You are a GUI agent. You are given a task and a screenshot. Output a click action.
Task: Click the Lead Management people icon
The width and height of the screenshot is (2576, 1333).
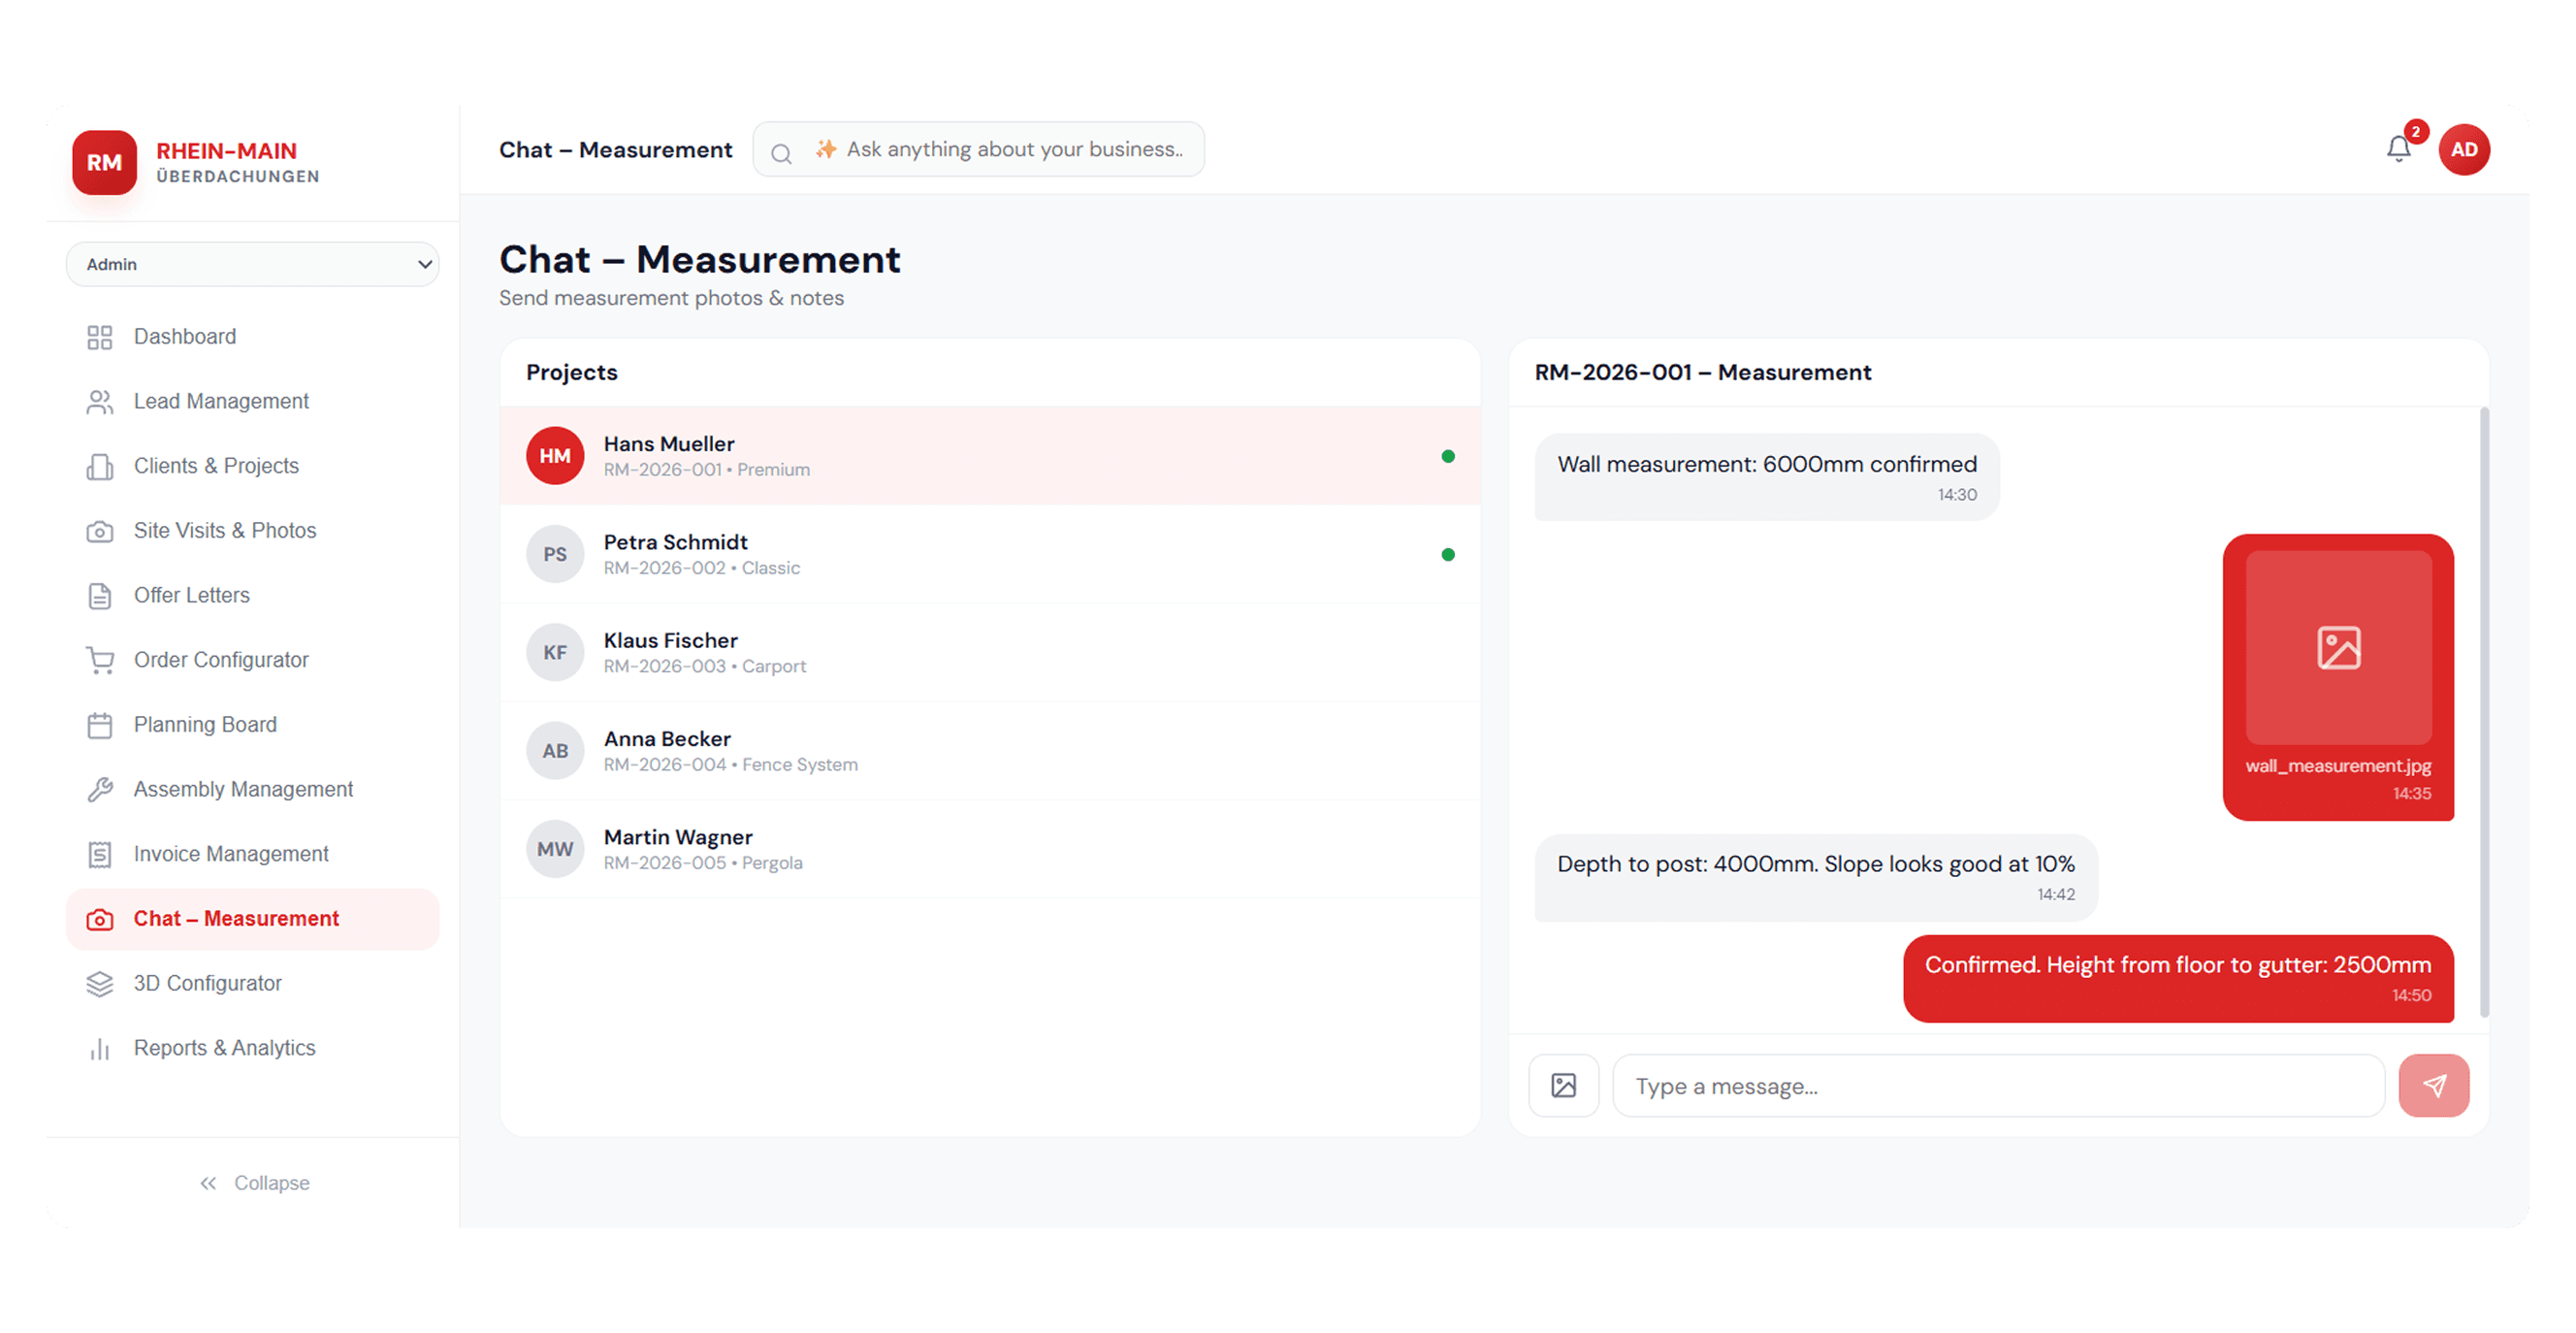coord(100,402)
